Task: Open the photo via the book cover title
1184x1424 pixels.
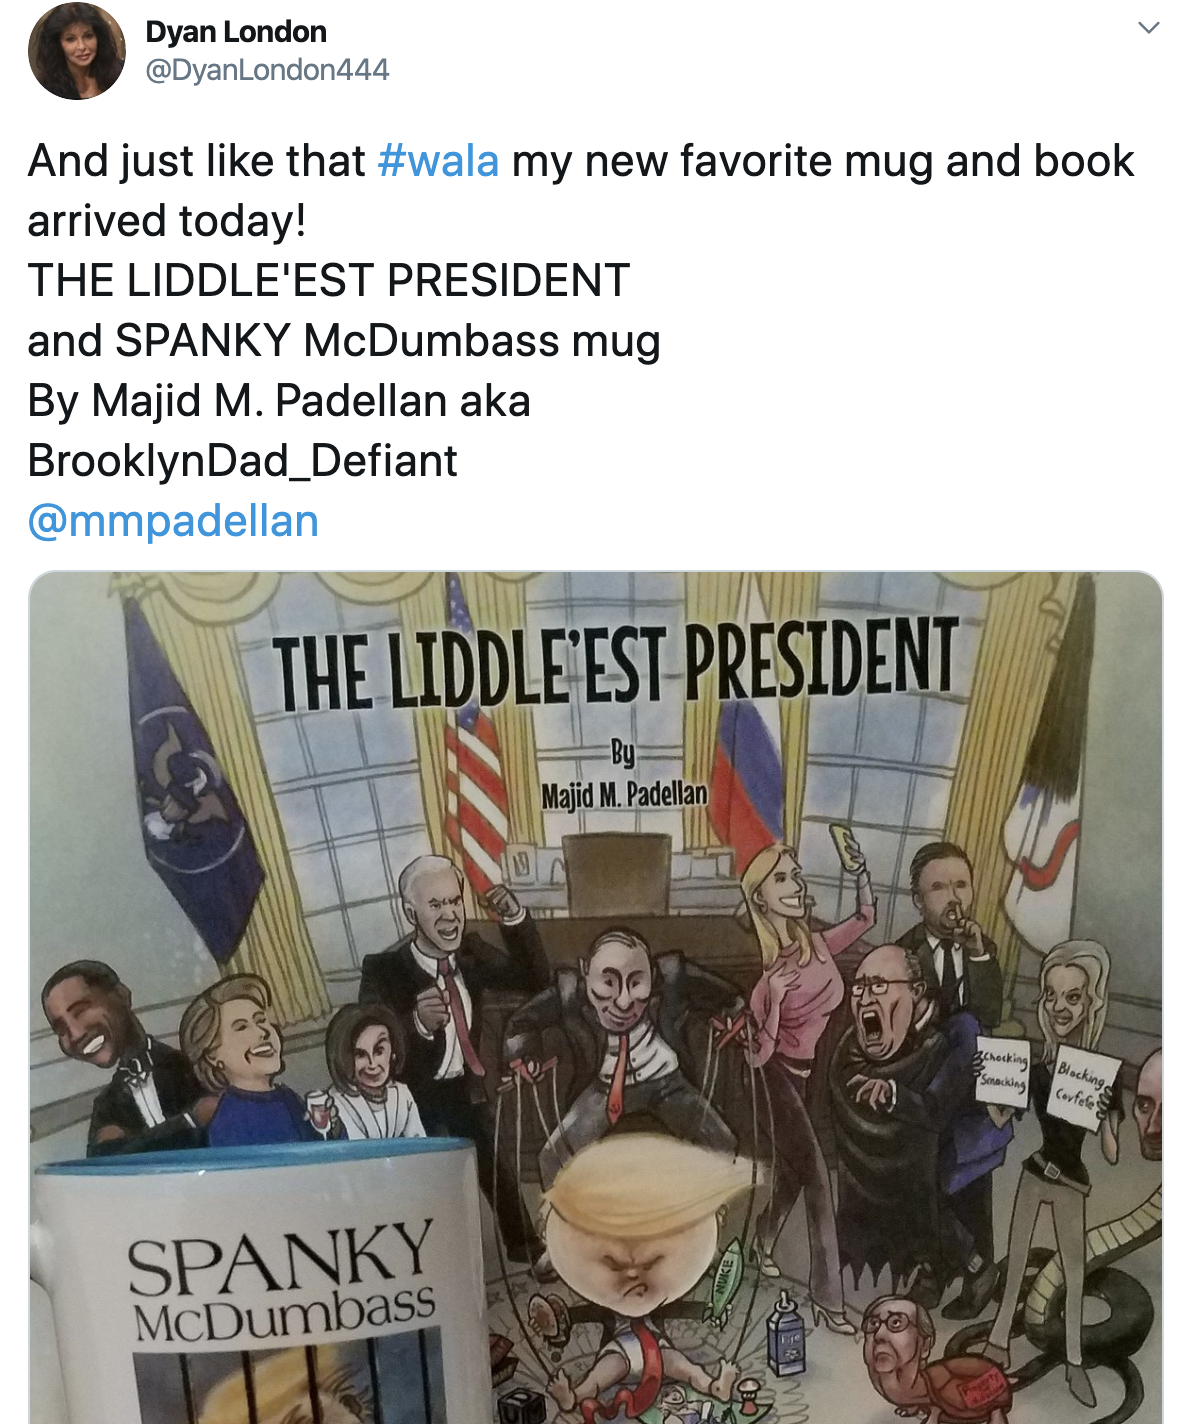Action: click(x=615, y=662)
